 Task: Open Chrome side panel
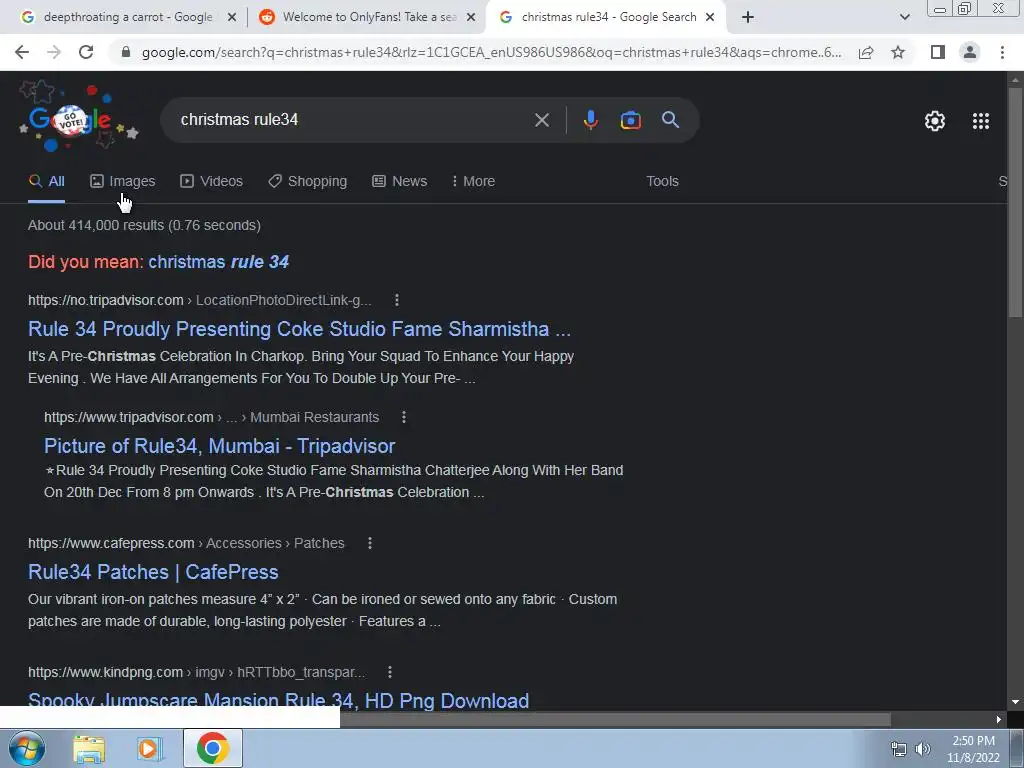pos(937,52)
